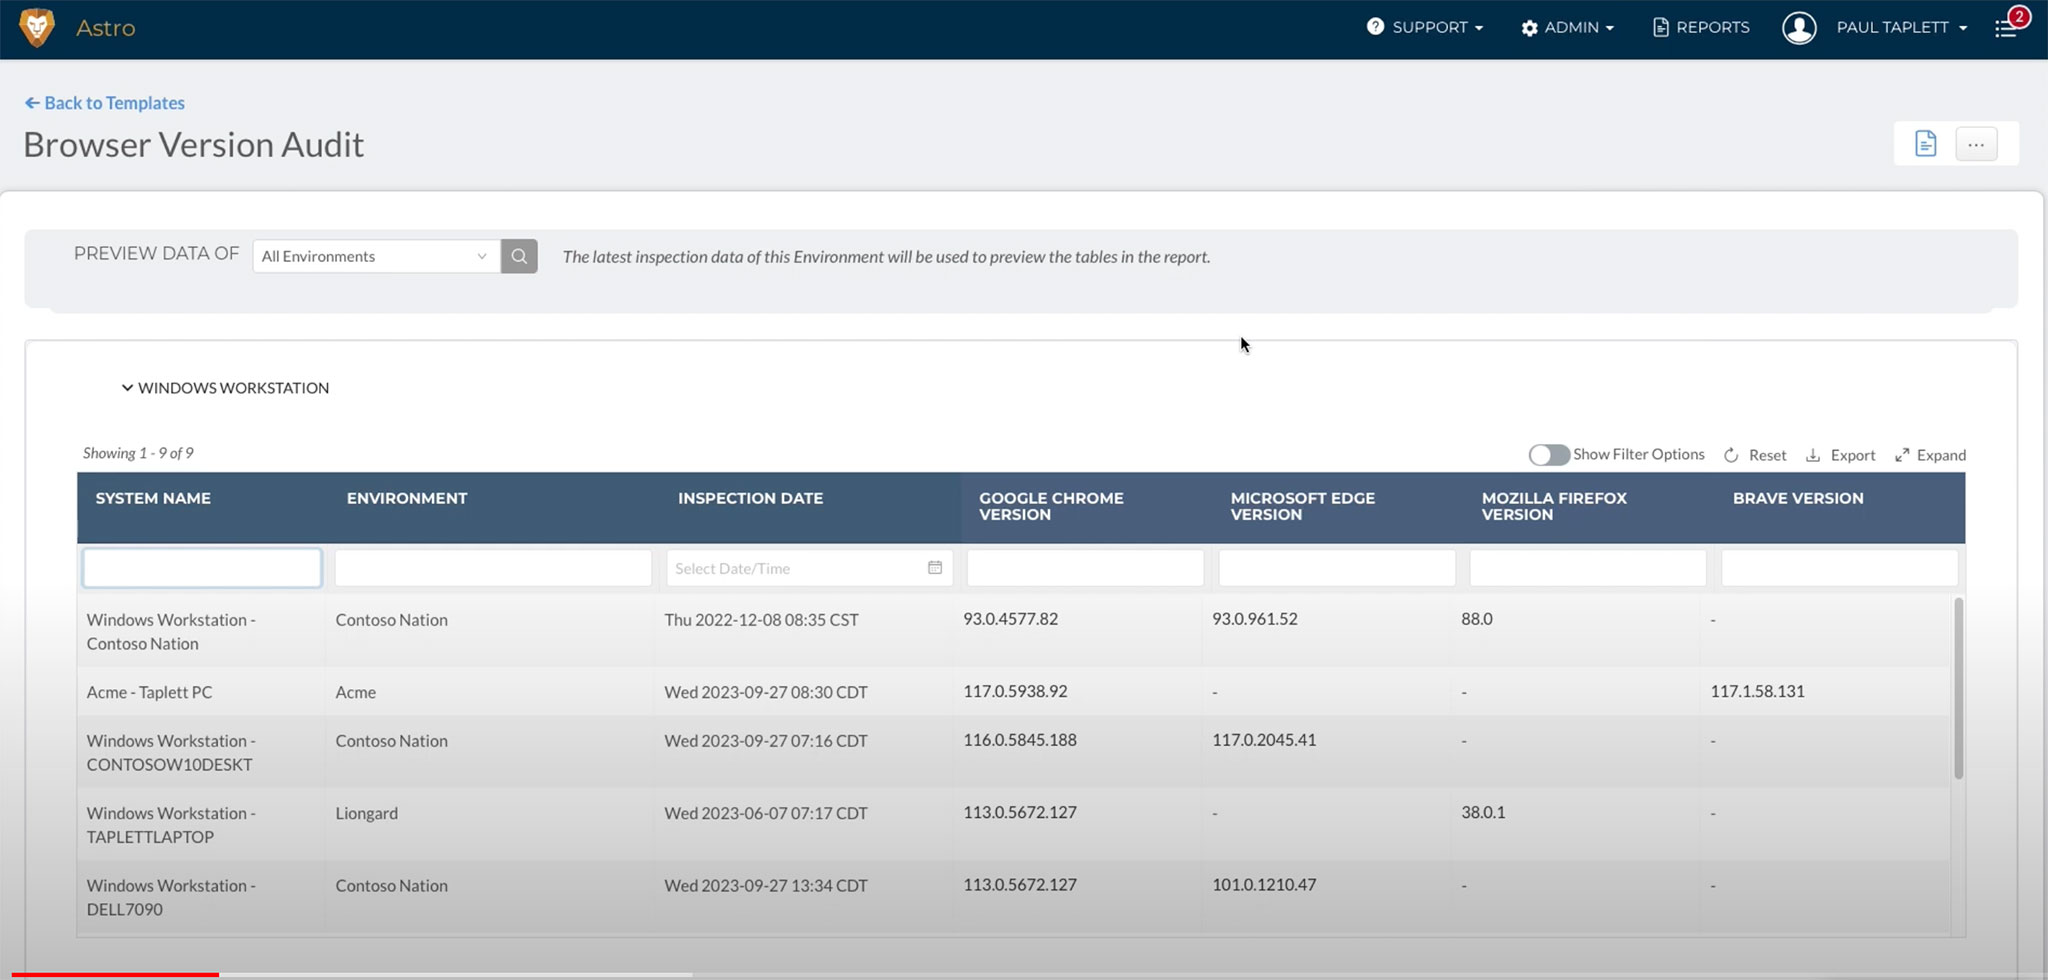Select 'Acme - Taplett PC' cell
The height and width of the screenshot is (980, 2048).
pyautogui.click(x=150, y=692)
